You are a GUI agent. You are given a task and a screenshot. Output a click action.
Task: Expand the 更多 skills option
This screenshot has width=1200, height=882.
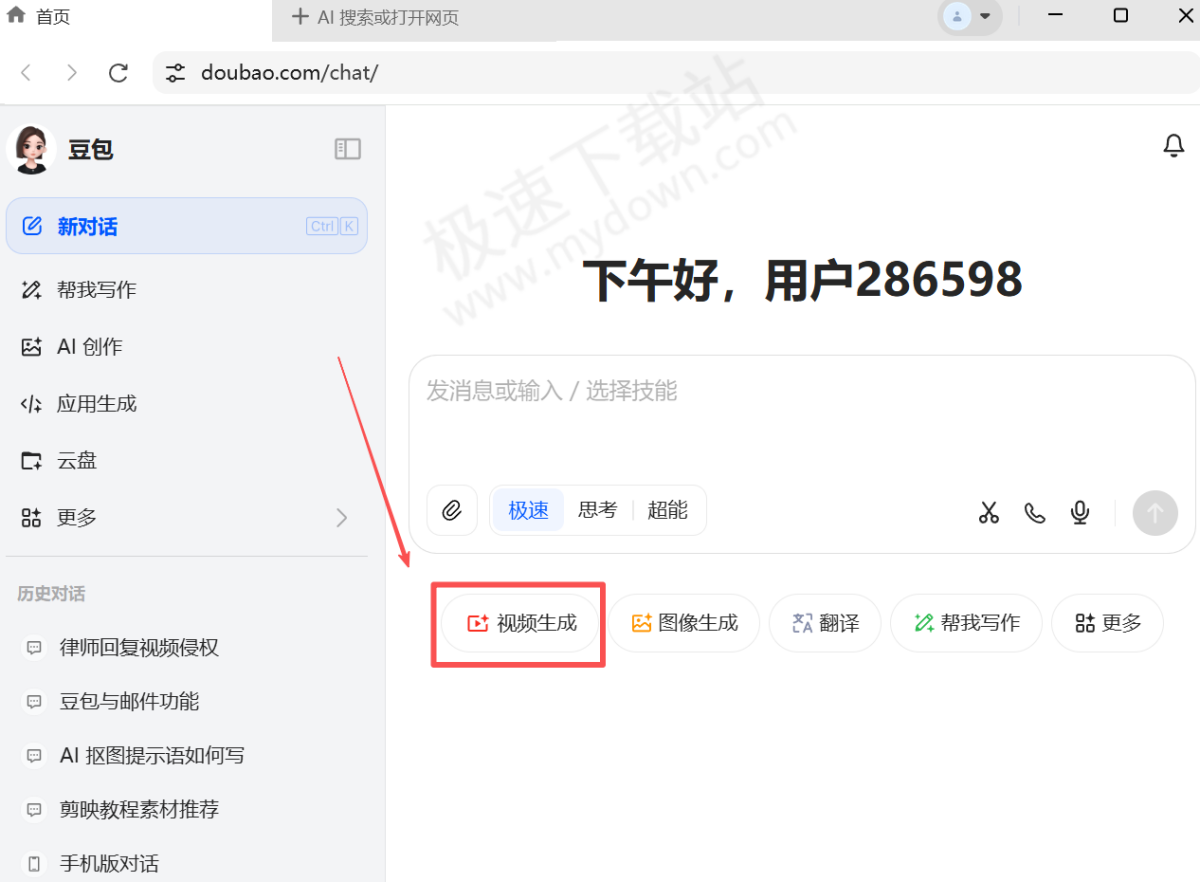point(1107,622)
